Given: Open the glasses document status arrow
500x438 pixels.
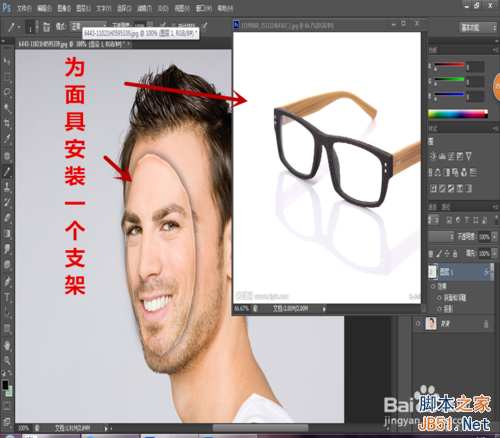Looking at the screenshot, I should [324, 309].
